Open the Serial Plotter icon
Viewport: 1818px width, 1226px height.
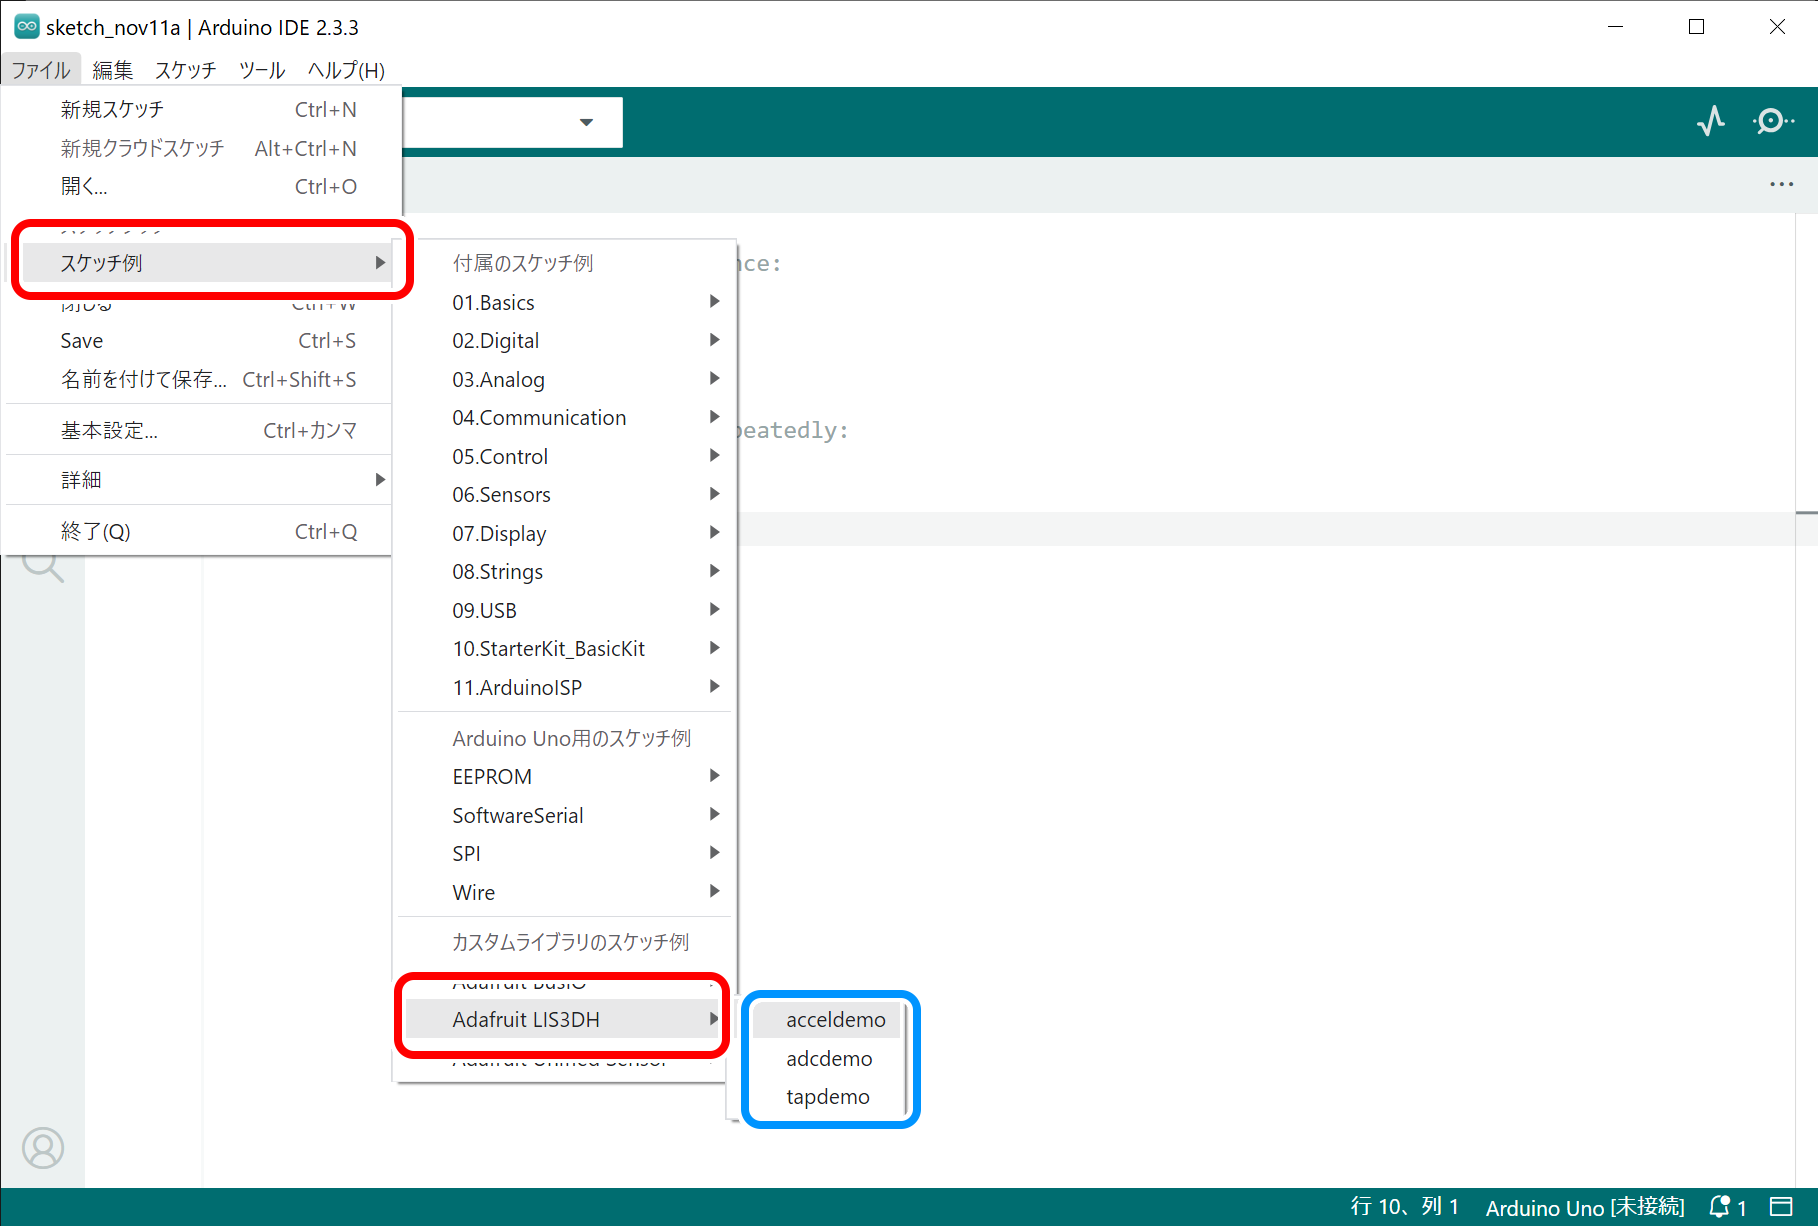1711,122
